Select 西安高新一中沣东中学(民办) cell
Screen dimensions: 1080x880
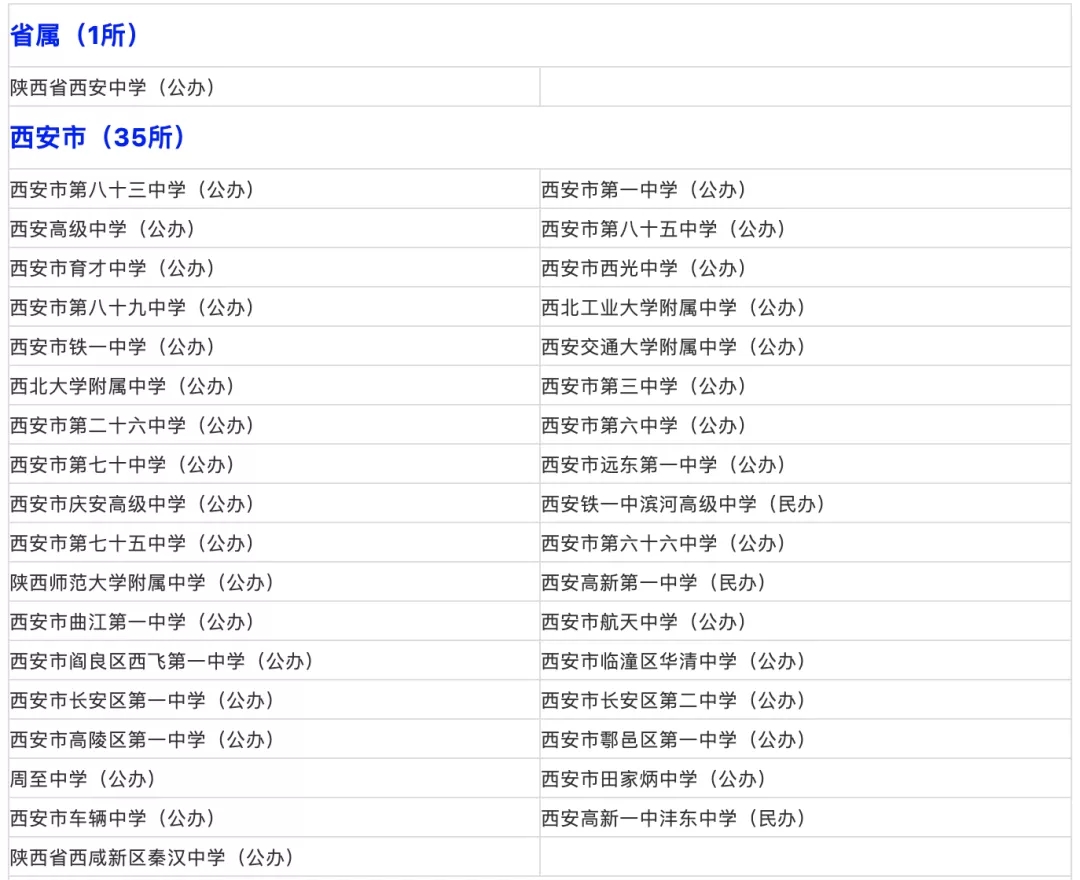(x=805, y=817)
